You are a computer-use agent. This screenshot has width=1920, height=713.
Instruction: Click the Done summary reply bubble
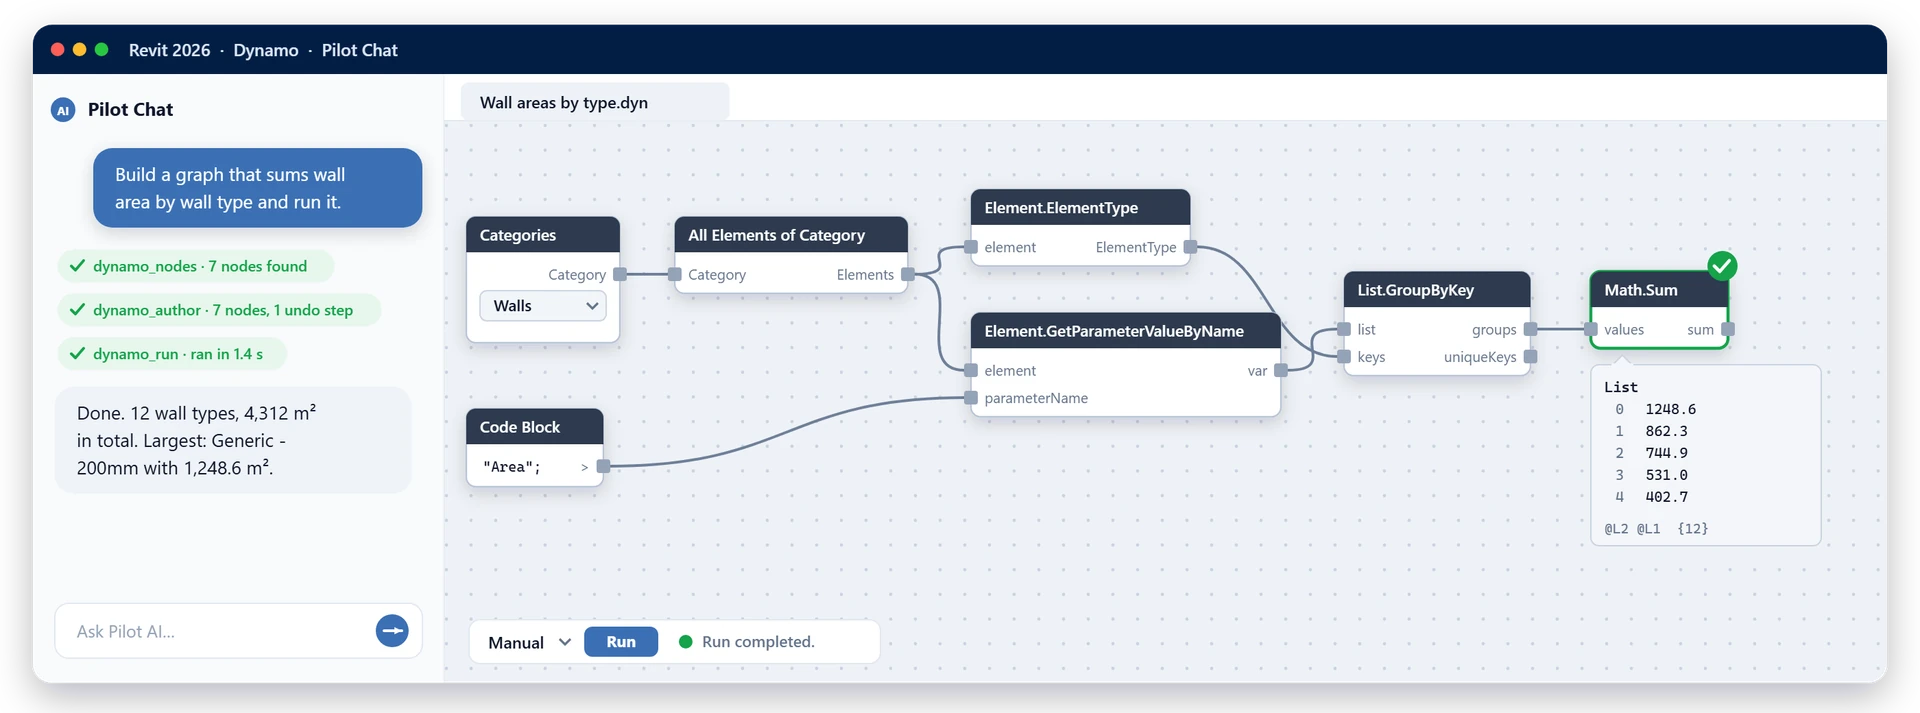(x=233, y=440)
